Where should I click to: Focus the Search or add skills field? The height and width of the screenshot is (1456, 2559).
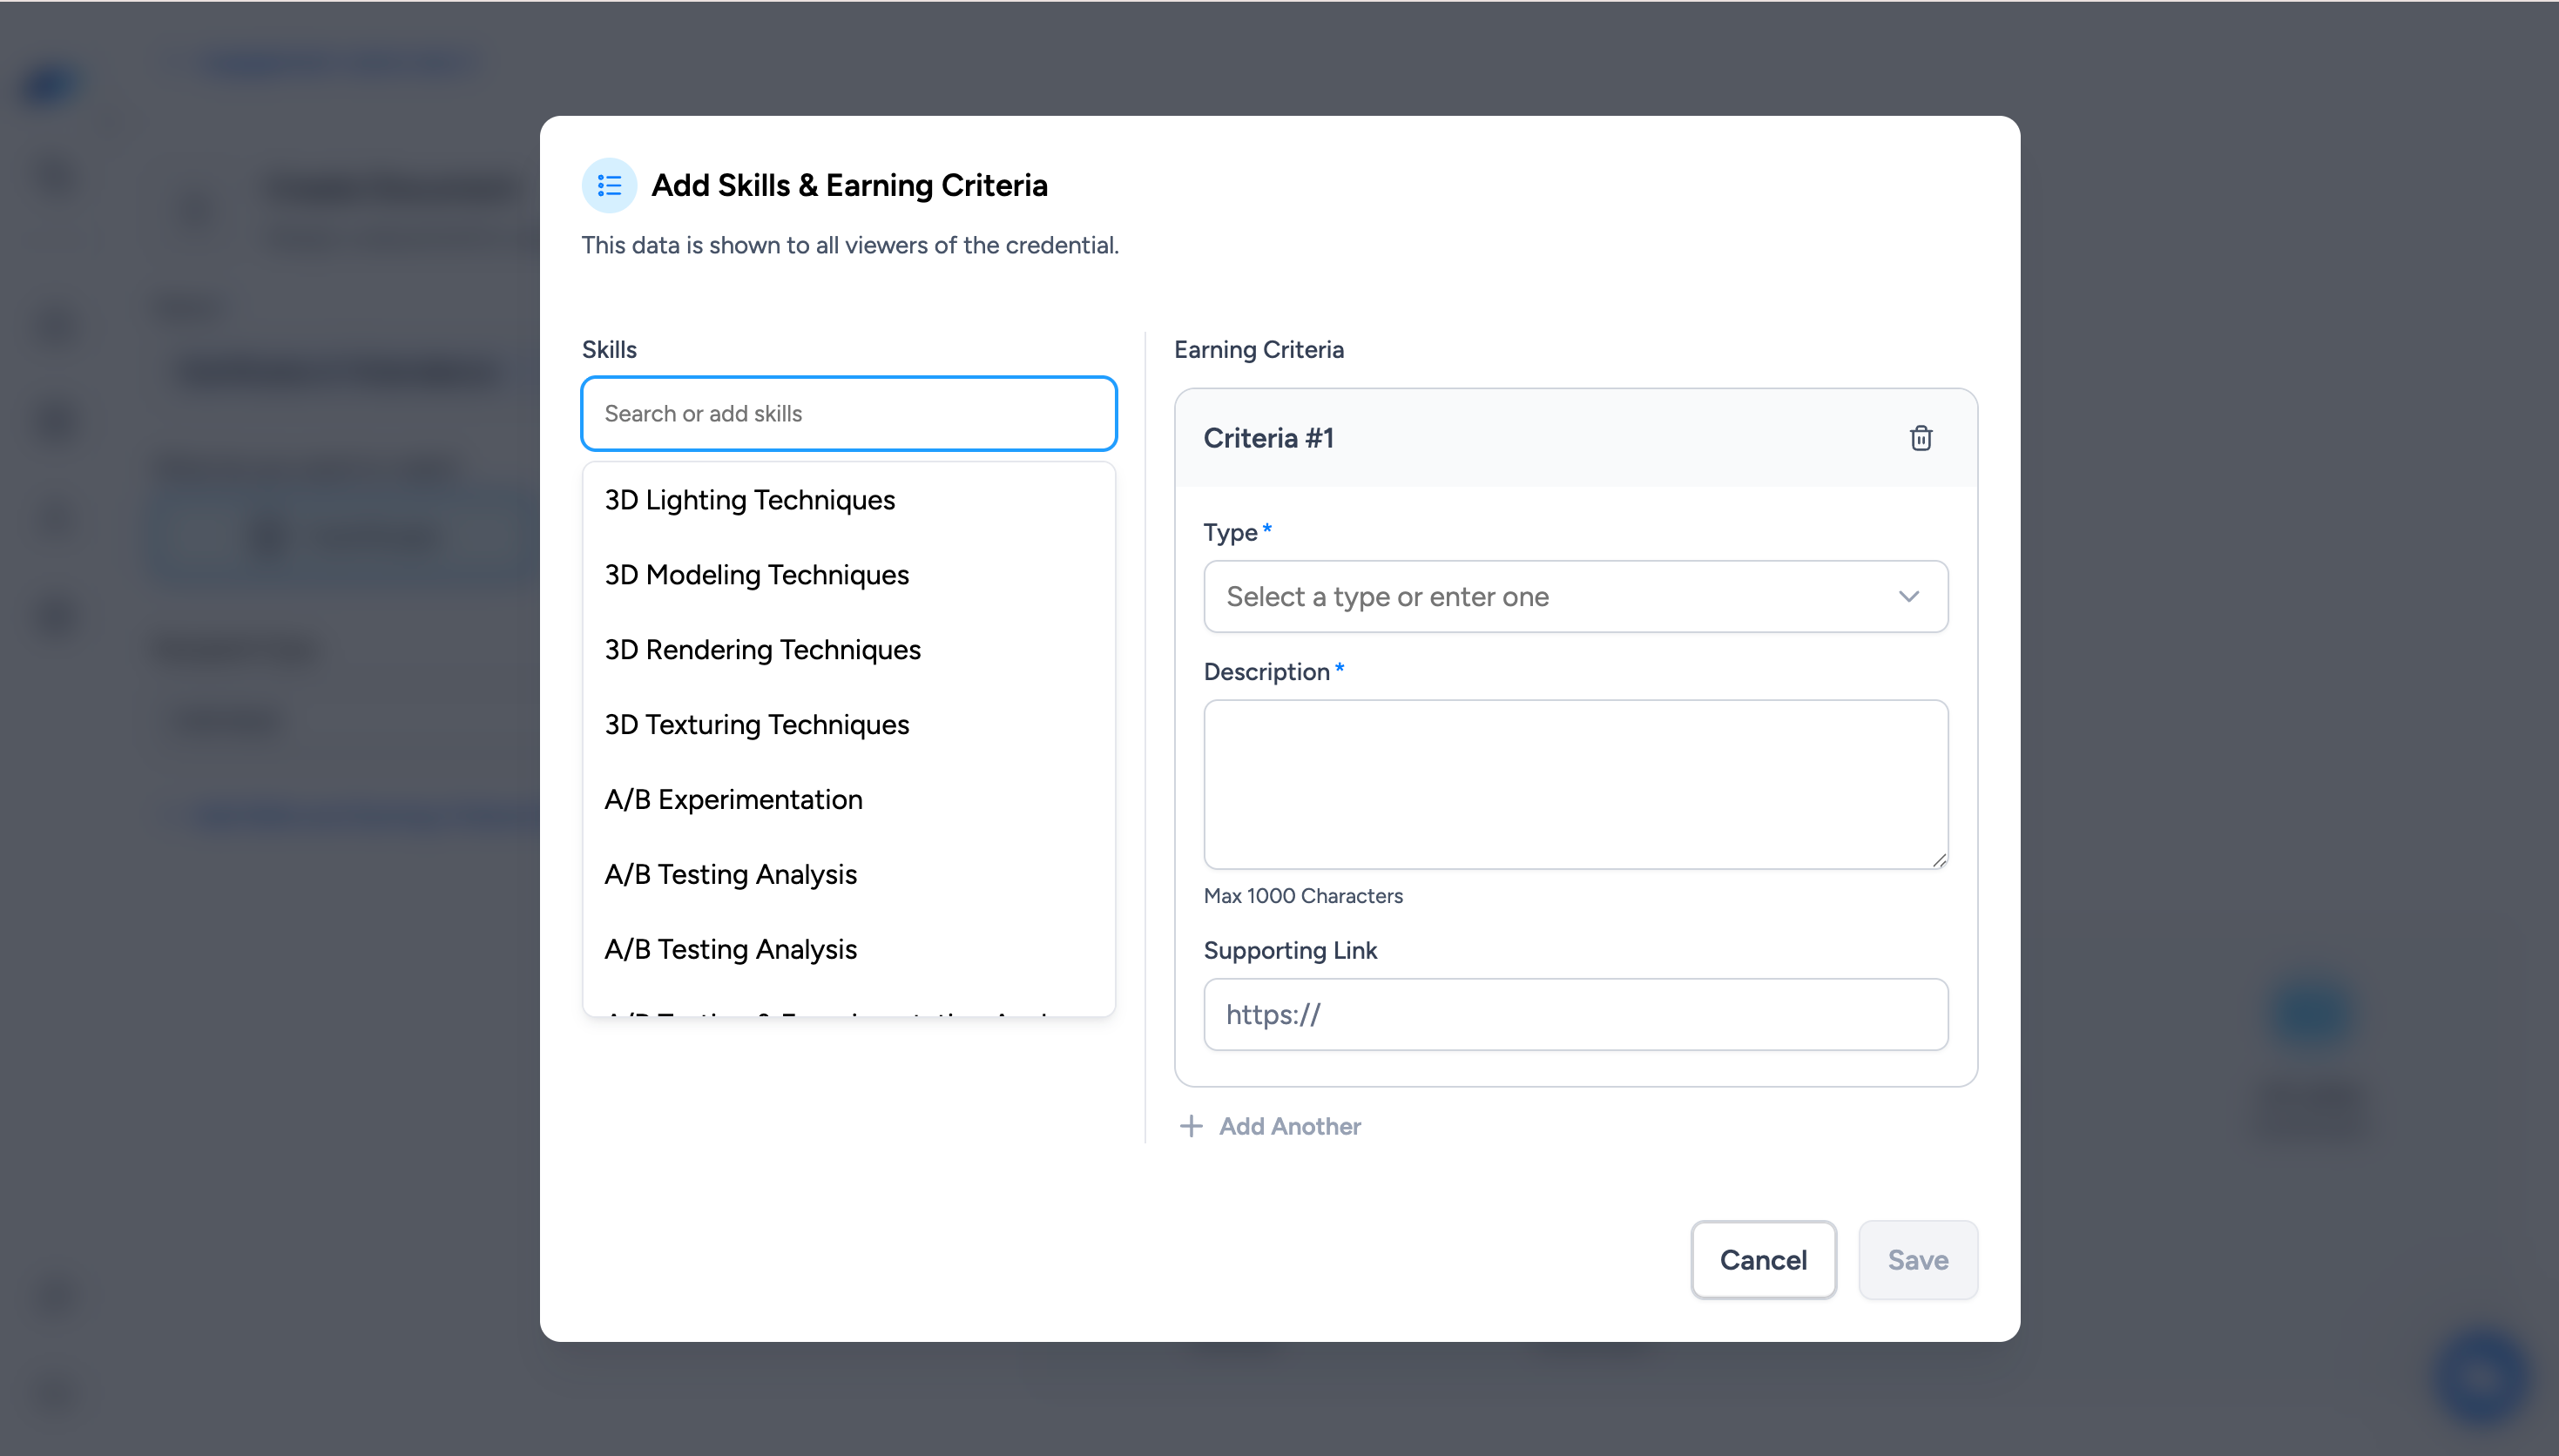[848, 413]
